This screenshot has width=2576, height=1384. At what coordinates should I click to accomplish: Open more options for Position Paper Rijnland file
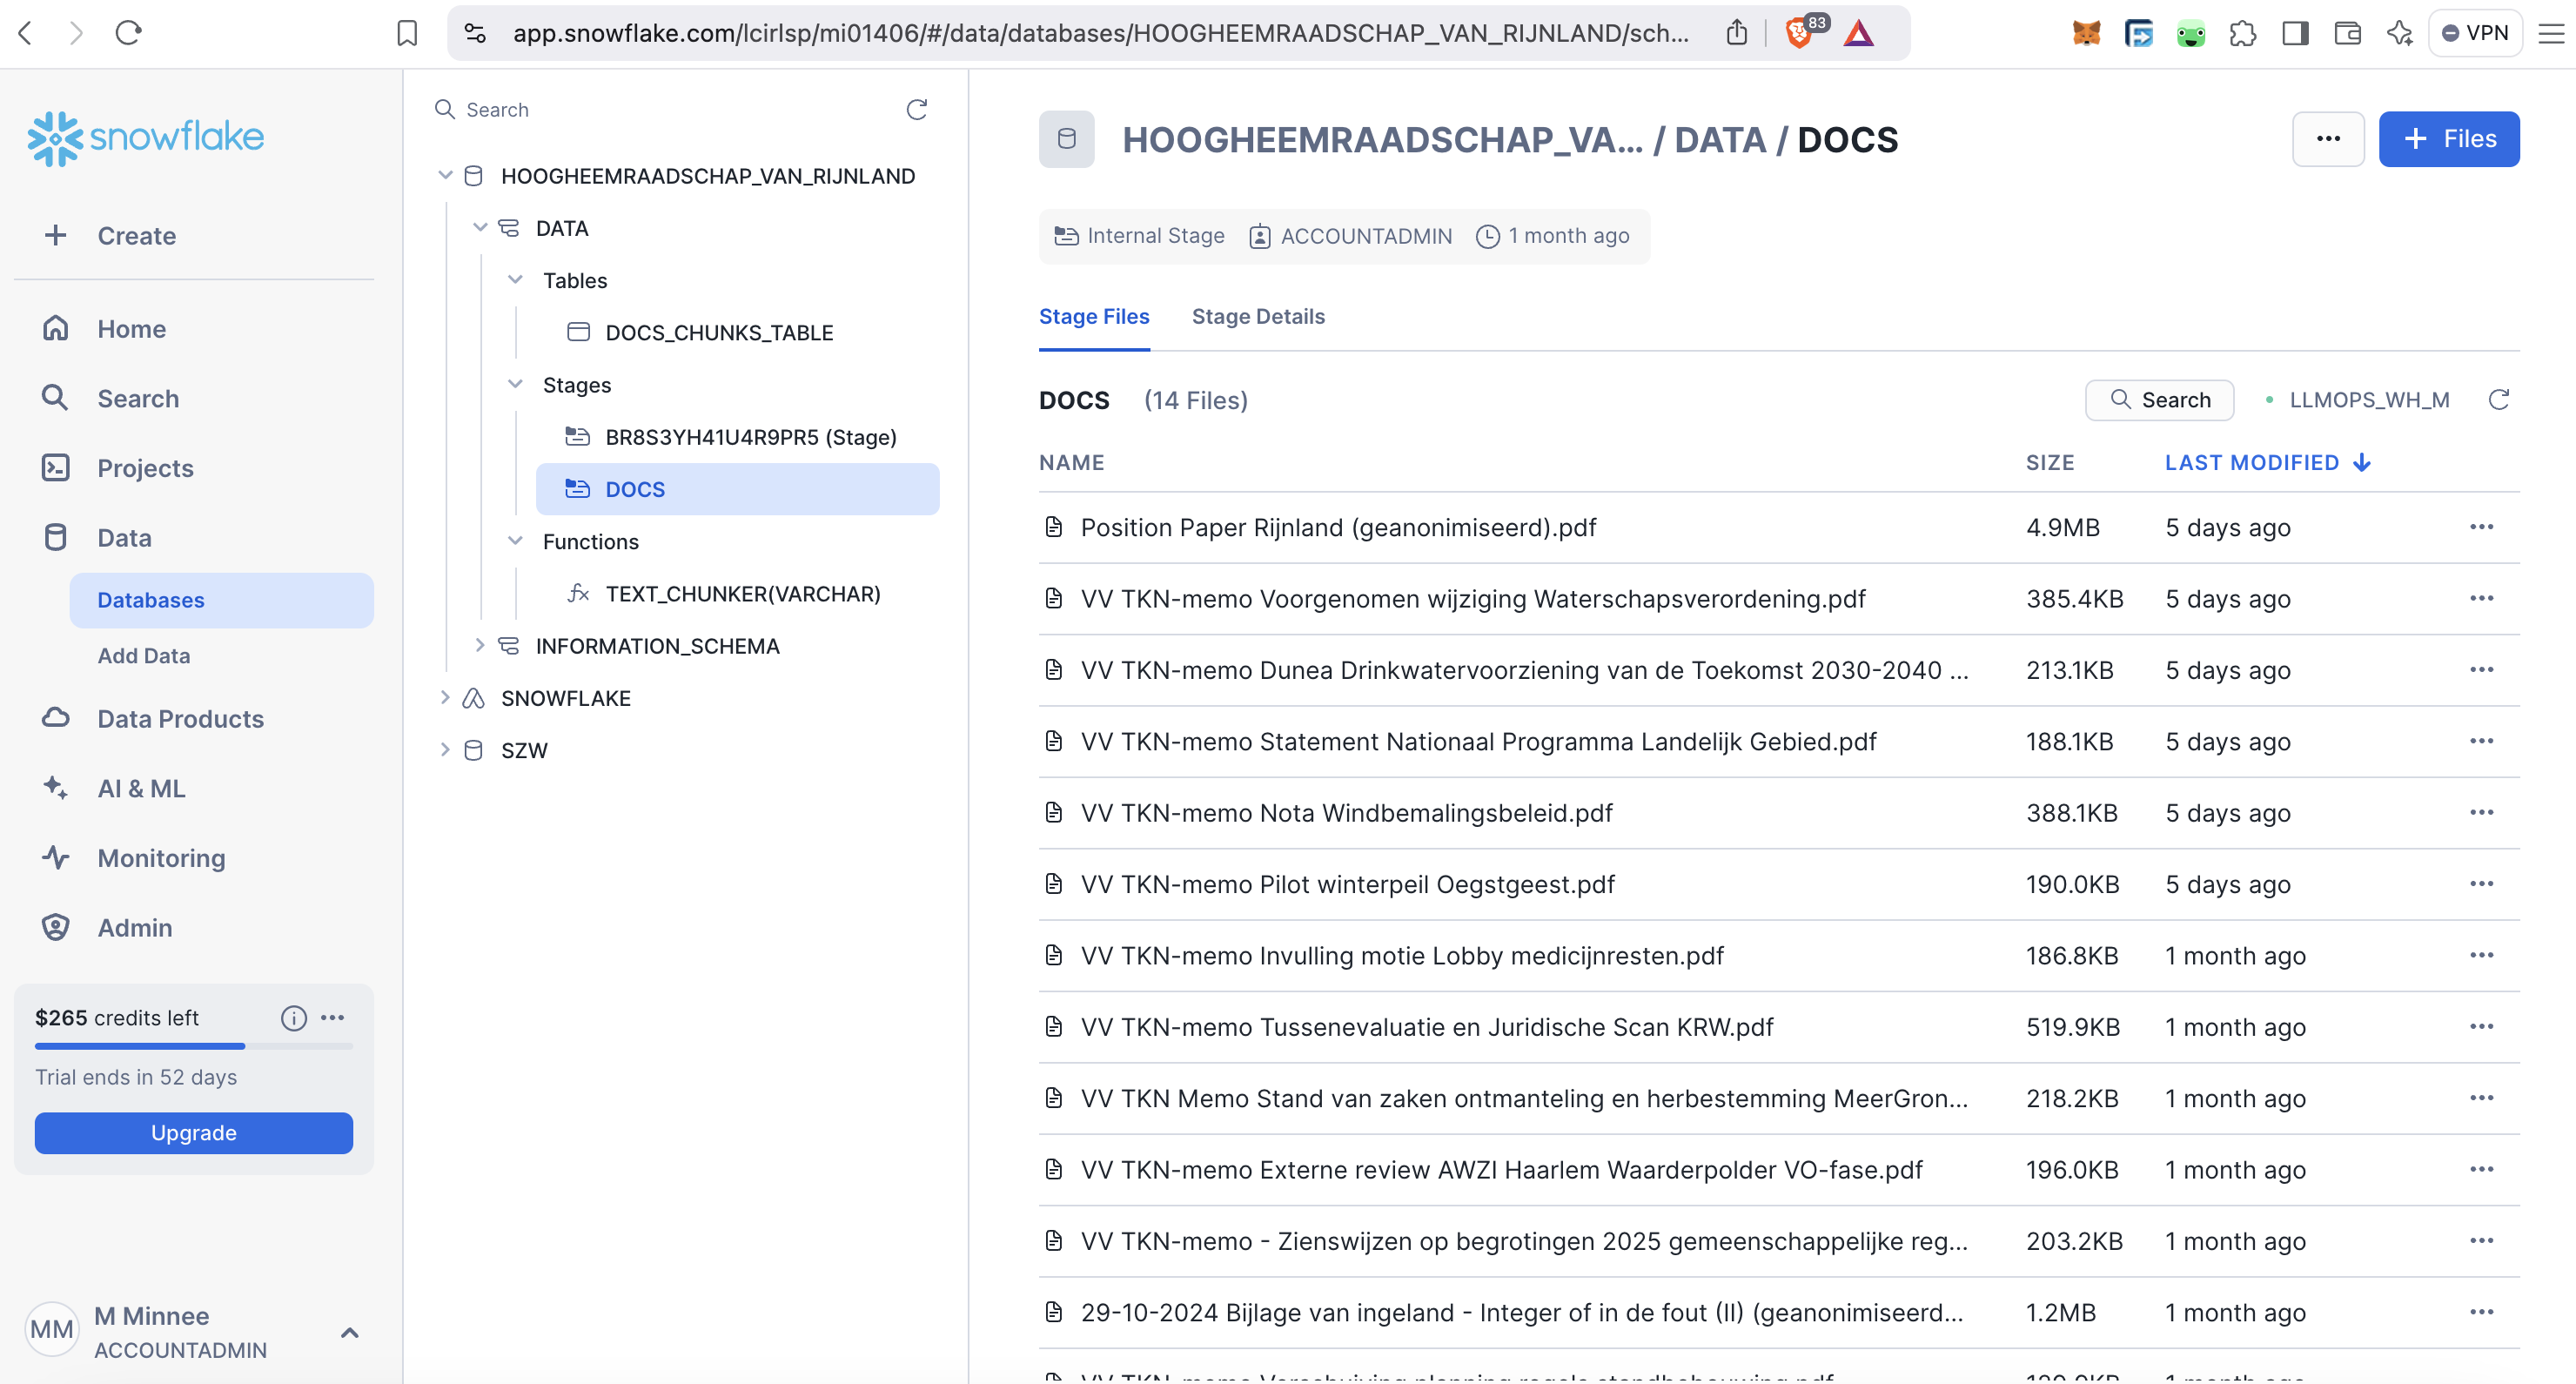click(2481, 527)
